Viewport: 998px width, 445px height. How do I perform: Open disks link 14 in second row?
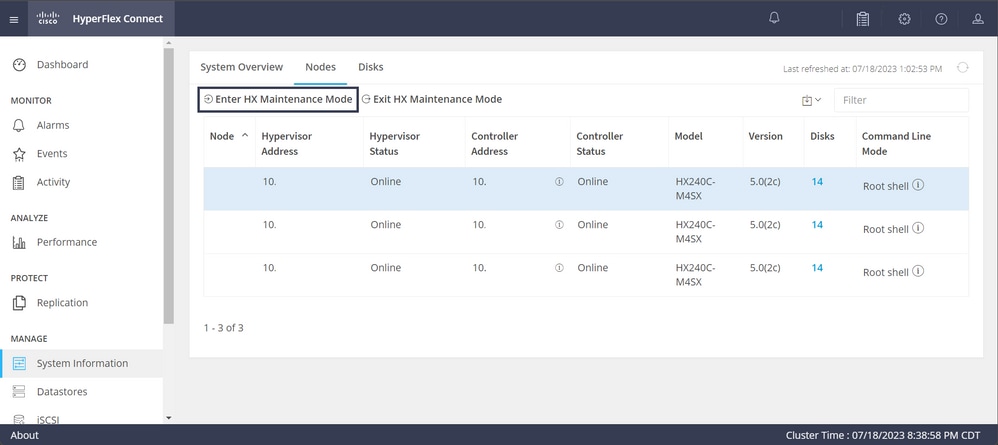(x=817, y=225)
